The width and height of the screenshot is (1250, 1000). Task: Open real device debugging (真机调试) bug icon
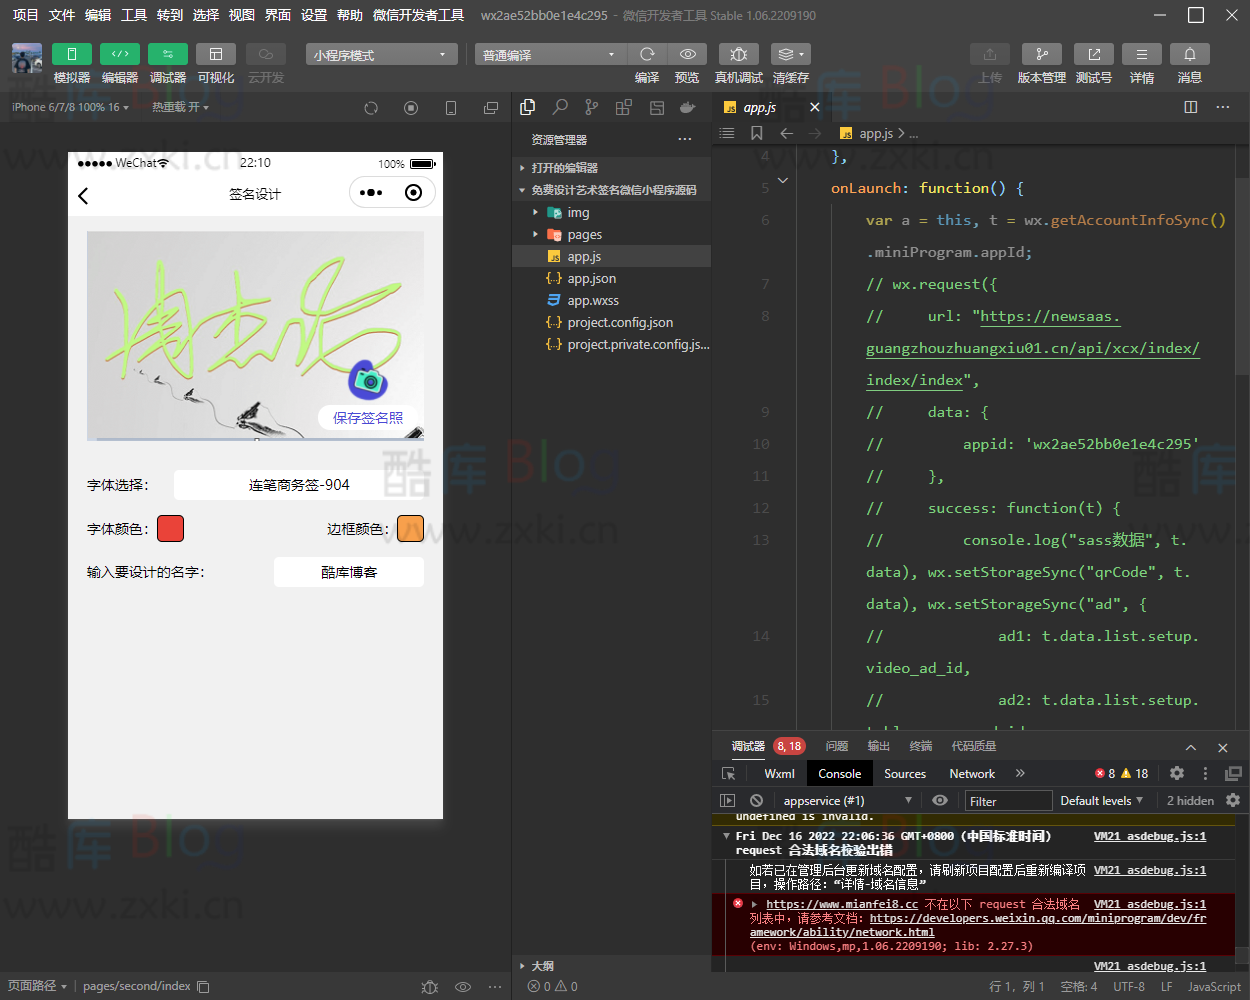pos(738,54)
